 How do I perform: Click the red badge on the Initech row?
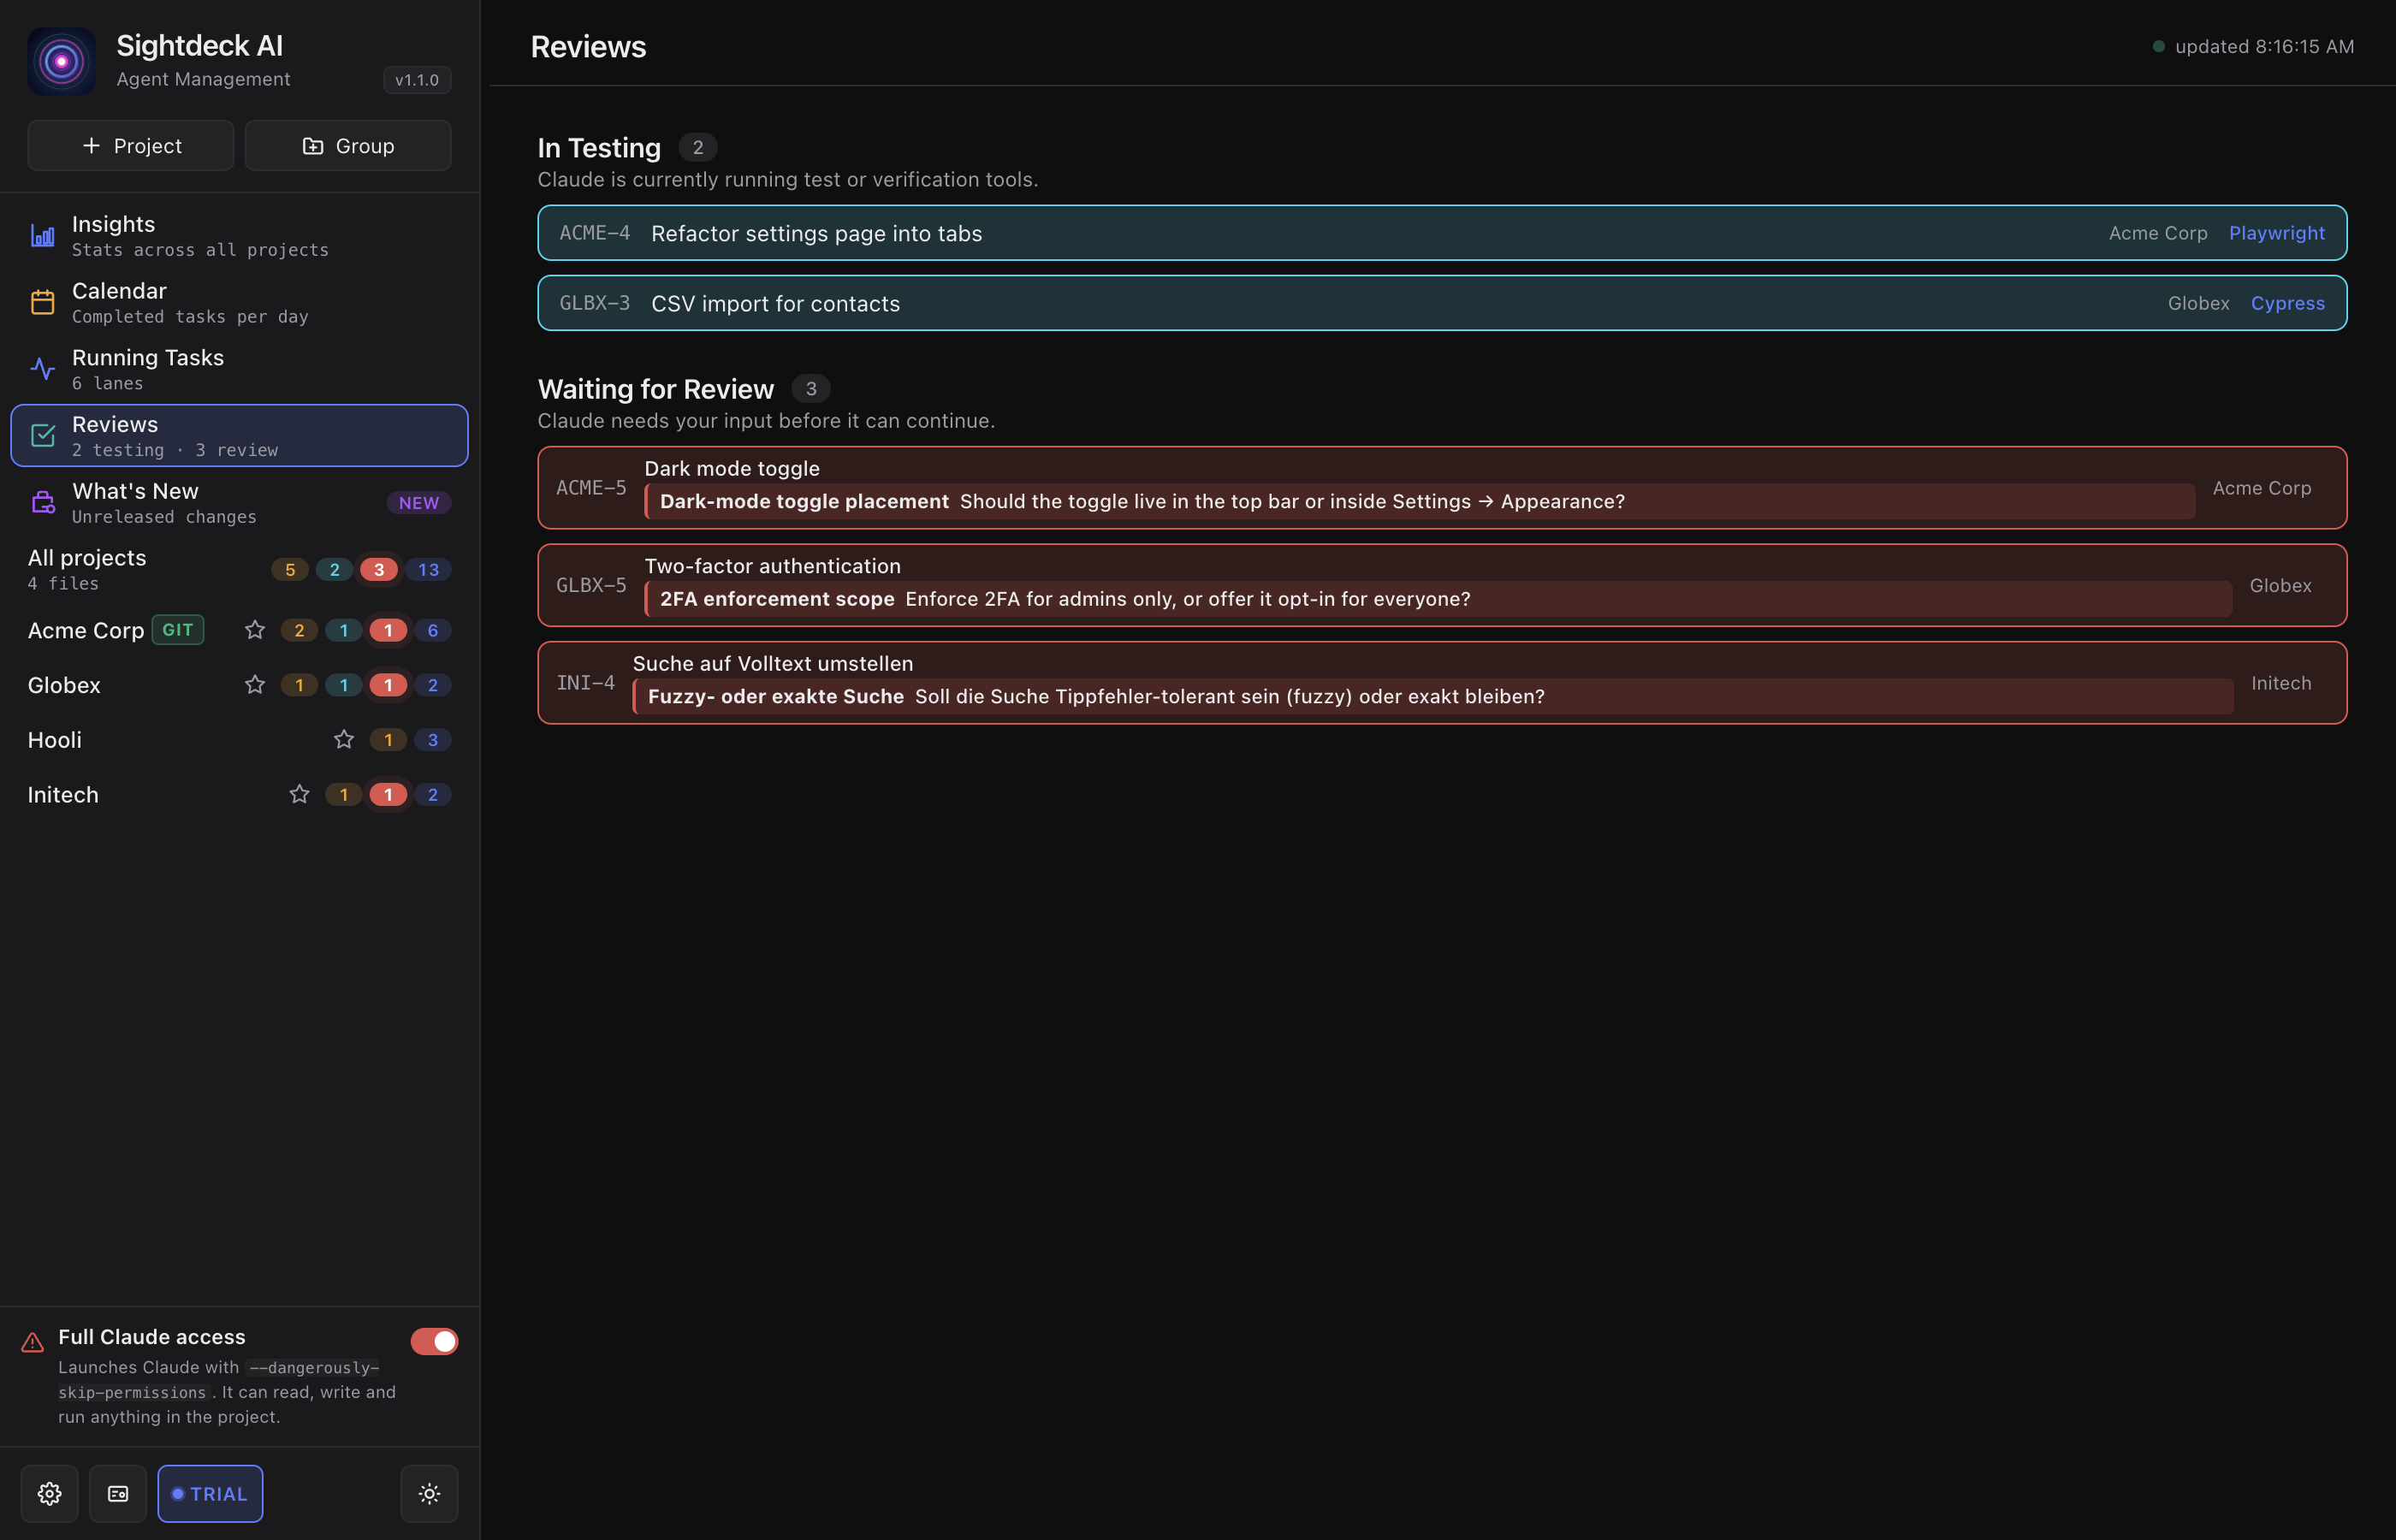point(388,795)
